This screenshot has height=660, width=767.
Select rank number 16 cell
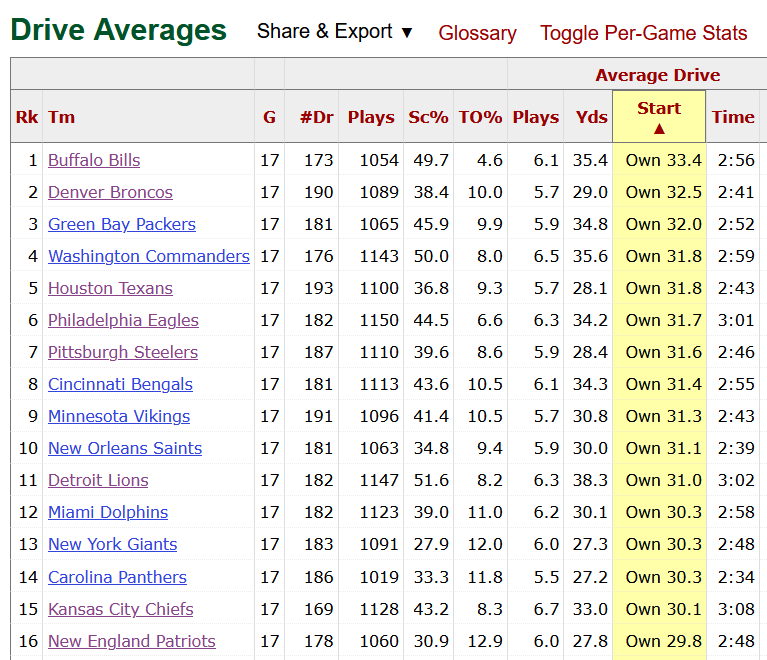(x=28, y=641)
